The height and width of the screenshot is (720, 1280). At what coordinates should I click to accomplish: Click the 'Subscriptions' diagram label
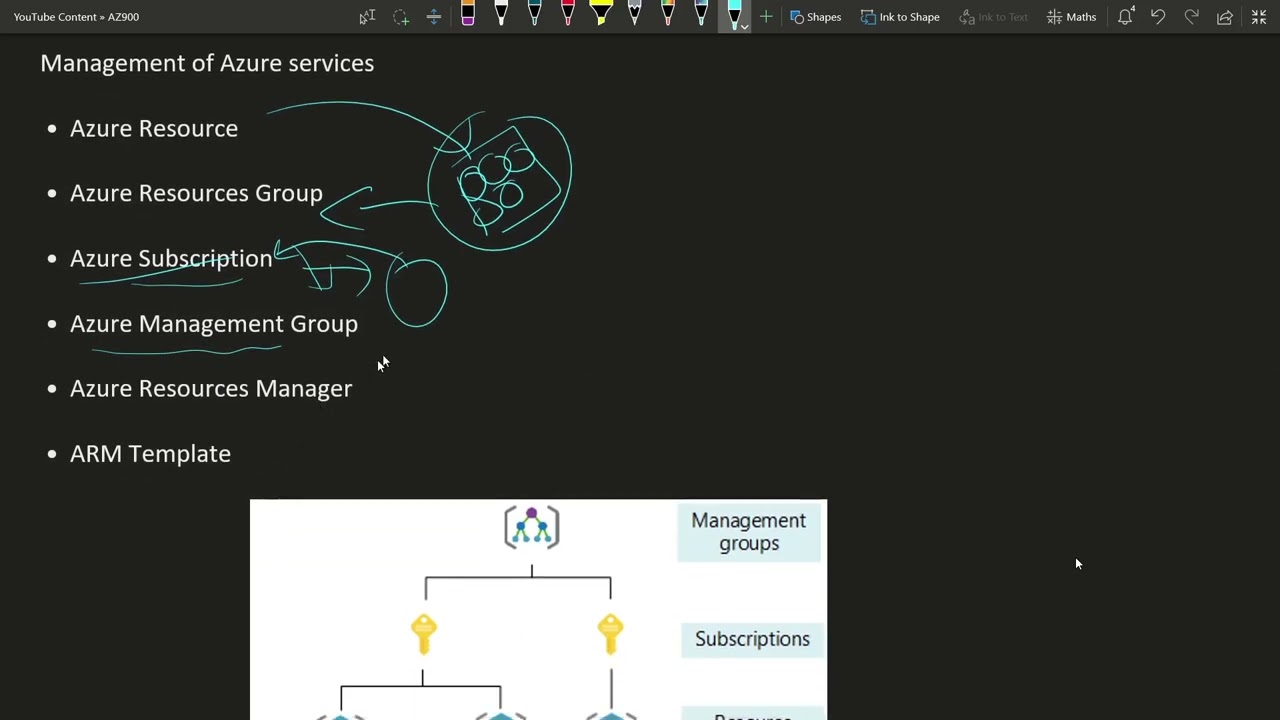click(752, 639)
